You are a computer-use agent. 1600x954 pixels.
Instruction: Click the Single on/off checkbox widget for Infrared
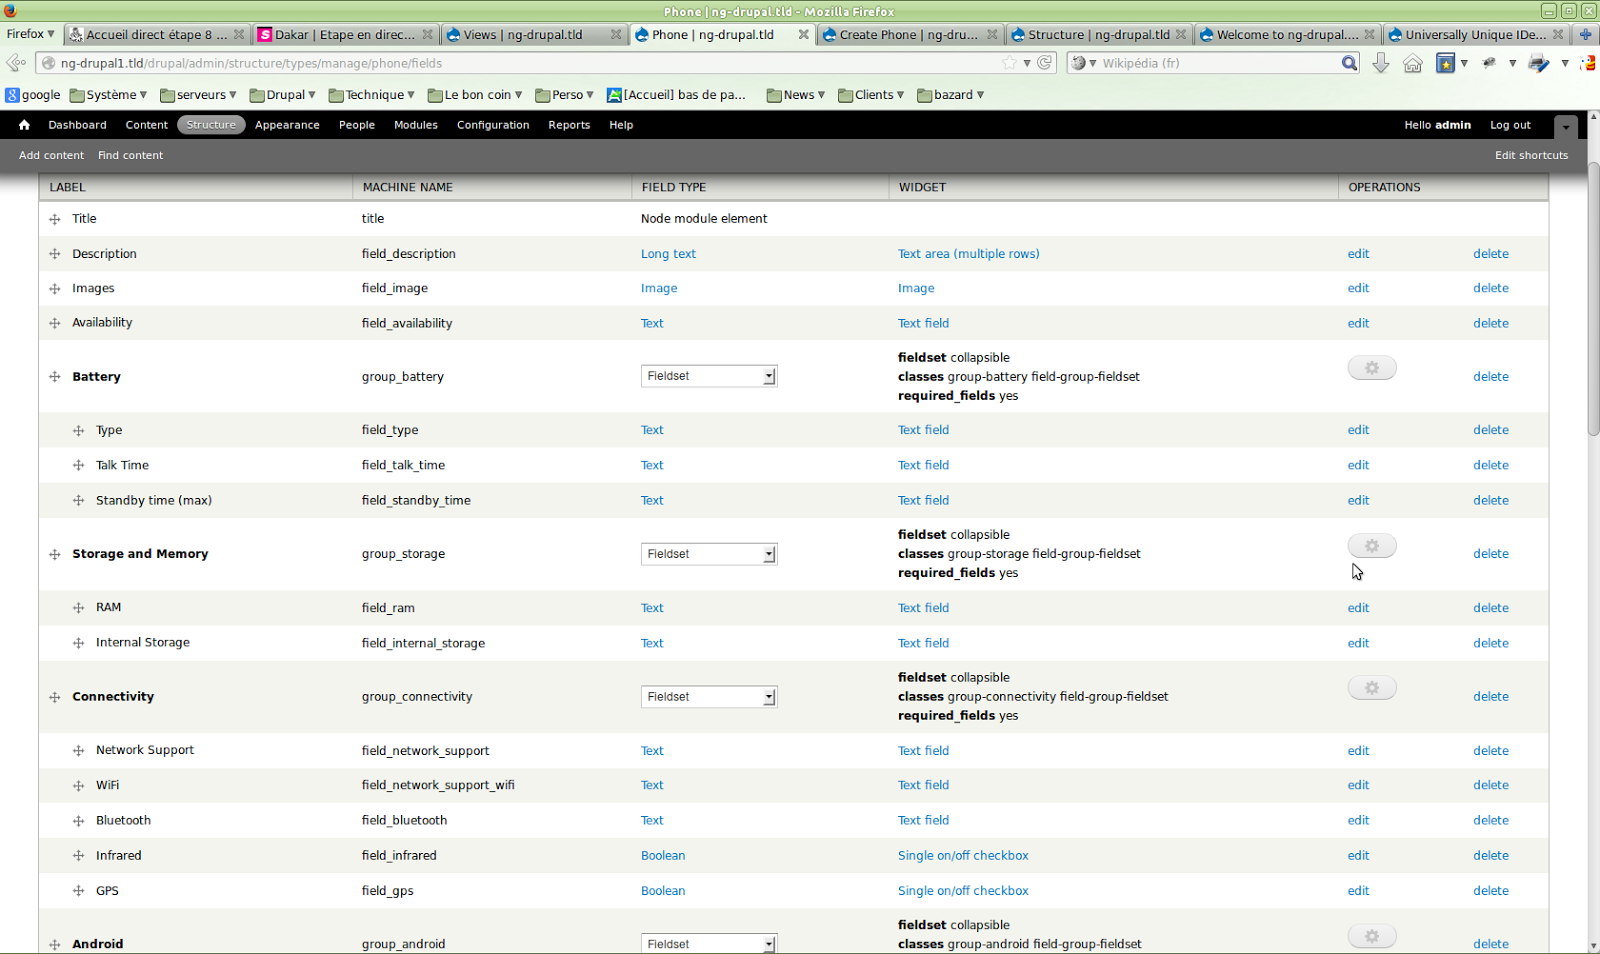[962, 856]
